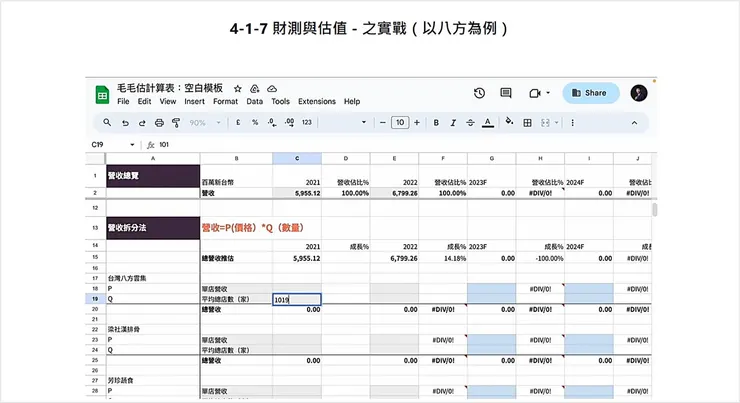Select the 14.18% growth cell
The image size is (740, 403).
click(443, 259)
